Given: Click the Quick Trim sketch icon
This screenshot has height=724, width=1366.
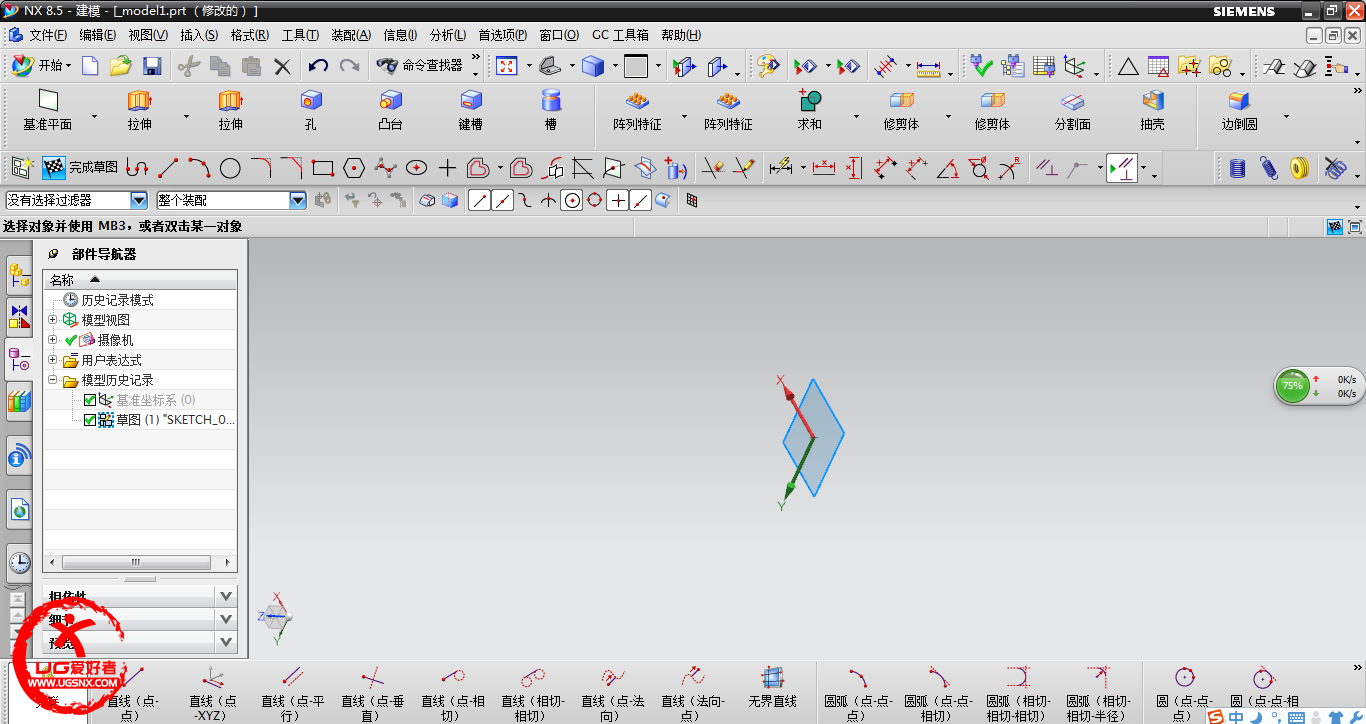Looking at the screenshot, I should 713,168.
